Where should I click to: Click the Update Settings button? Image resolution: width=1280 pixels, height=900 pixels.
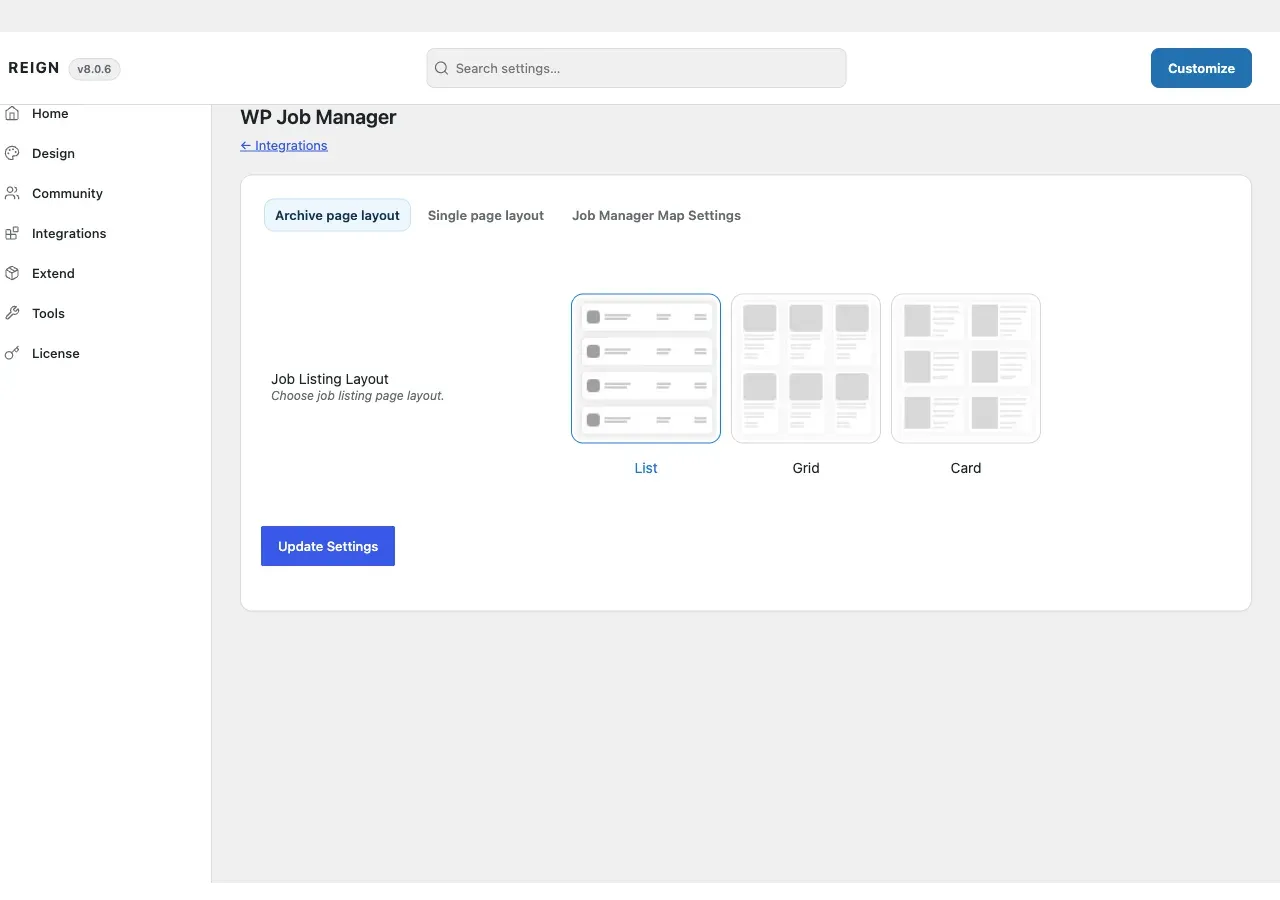coord(328,546)
